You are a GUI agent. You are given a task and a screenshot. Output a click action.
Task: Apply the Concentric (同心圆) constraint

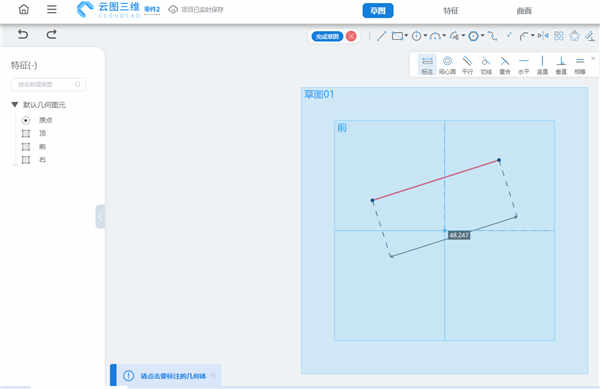pyautogui.click(x=447, y=65)
